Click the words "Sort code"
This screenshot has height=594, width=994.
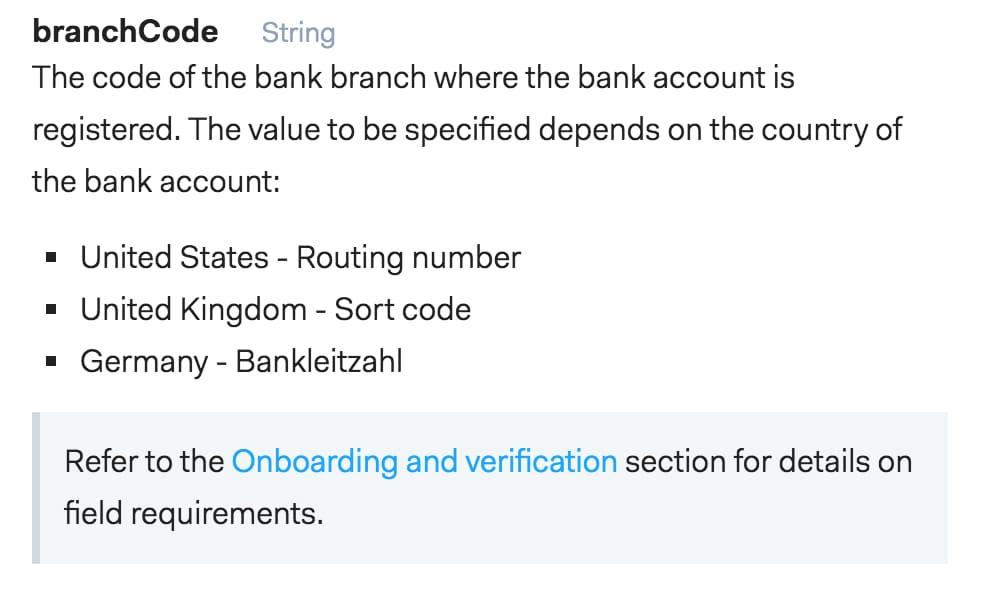pos(403,310)
